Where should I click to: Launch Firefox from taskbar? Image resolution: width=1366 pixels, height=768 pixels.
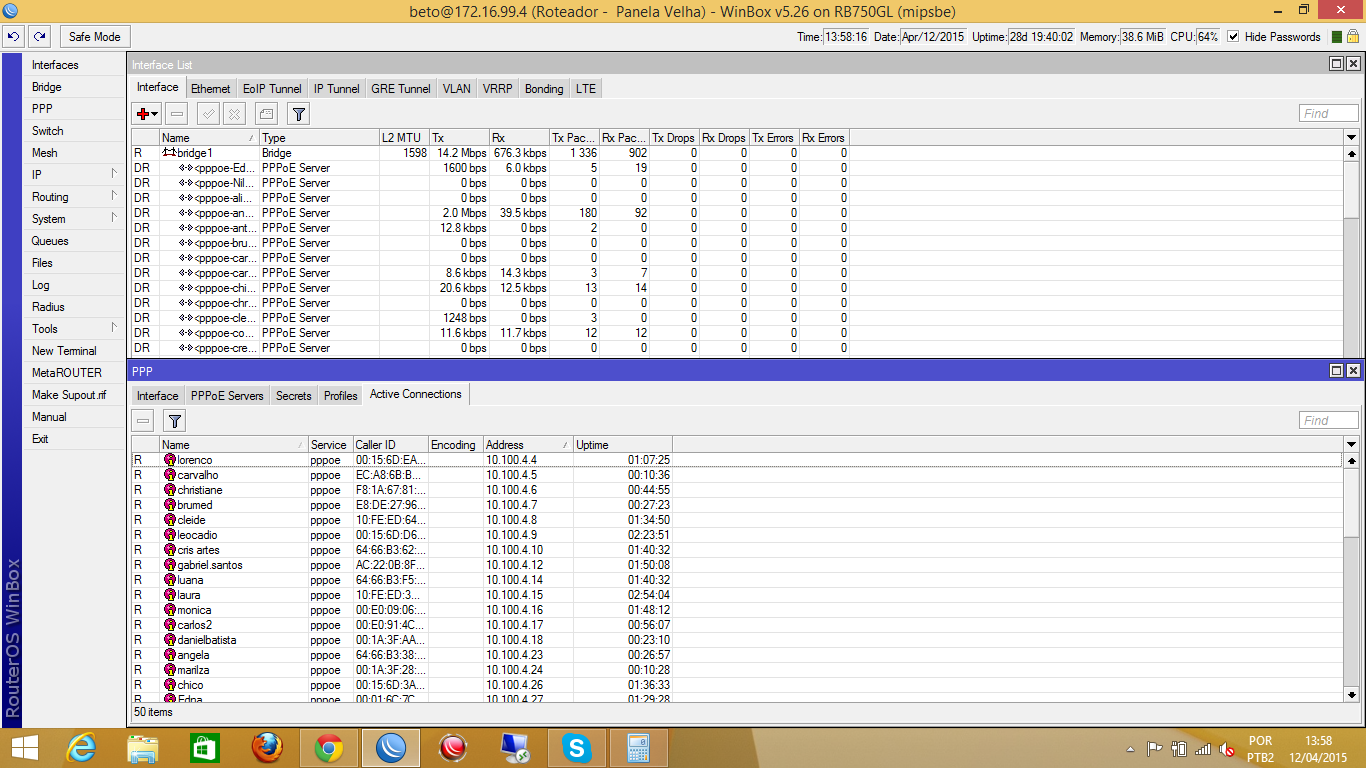266,748
